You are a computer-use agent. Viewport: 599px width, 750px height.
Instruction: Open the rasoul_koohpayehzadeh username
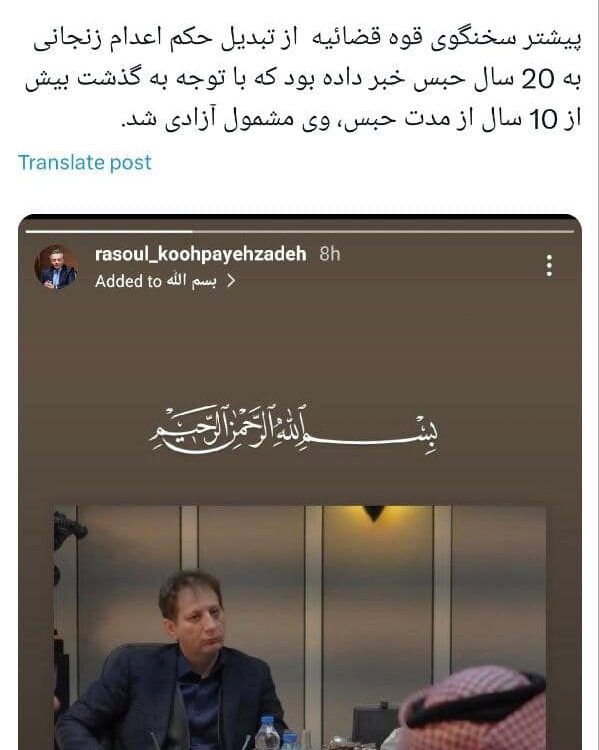(x=200, y=254)
